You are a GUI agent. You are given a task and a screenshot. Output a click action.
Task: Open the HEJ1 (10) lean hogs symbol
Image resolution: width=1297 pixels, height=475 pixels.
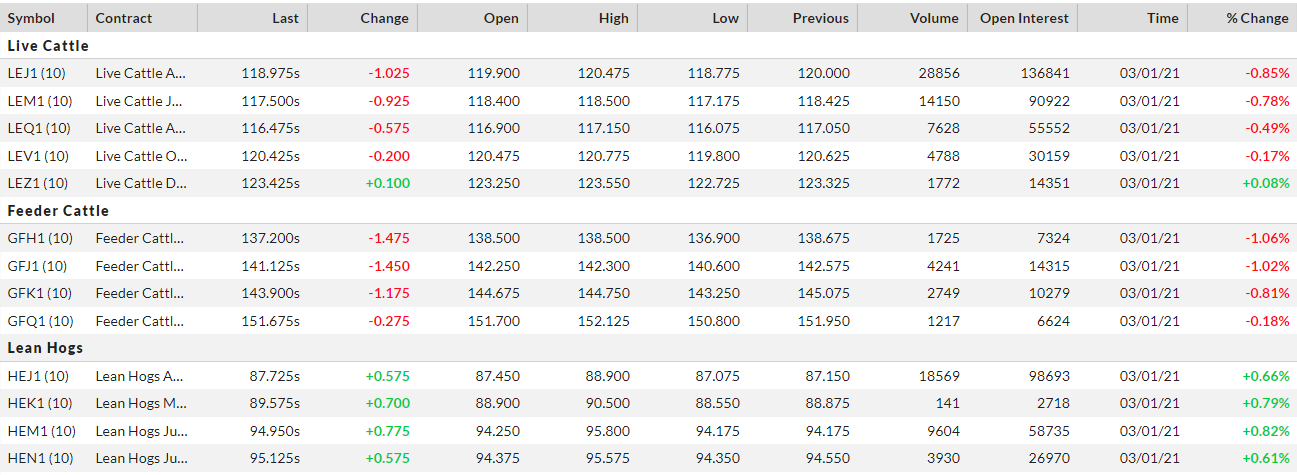(x=39, y=376)
